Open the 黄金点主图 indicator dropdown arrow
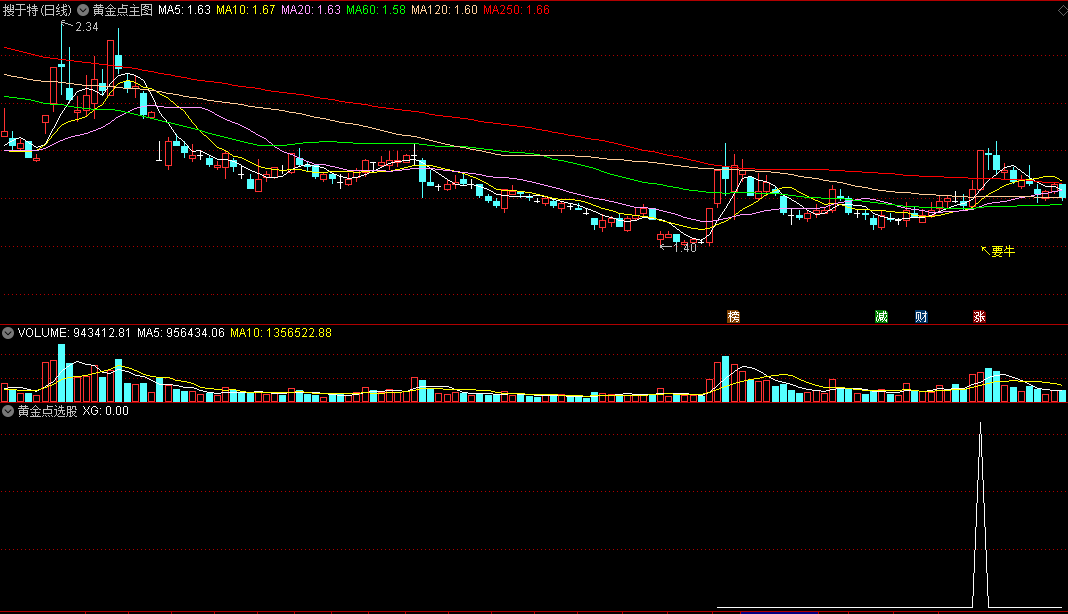Image resolution: width=1068 pixels, height=614 pixels. 82,10
